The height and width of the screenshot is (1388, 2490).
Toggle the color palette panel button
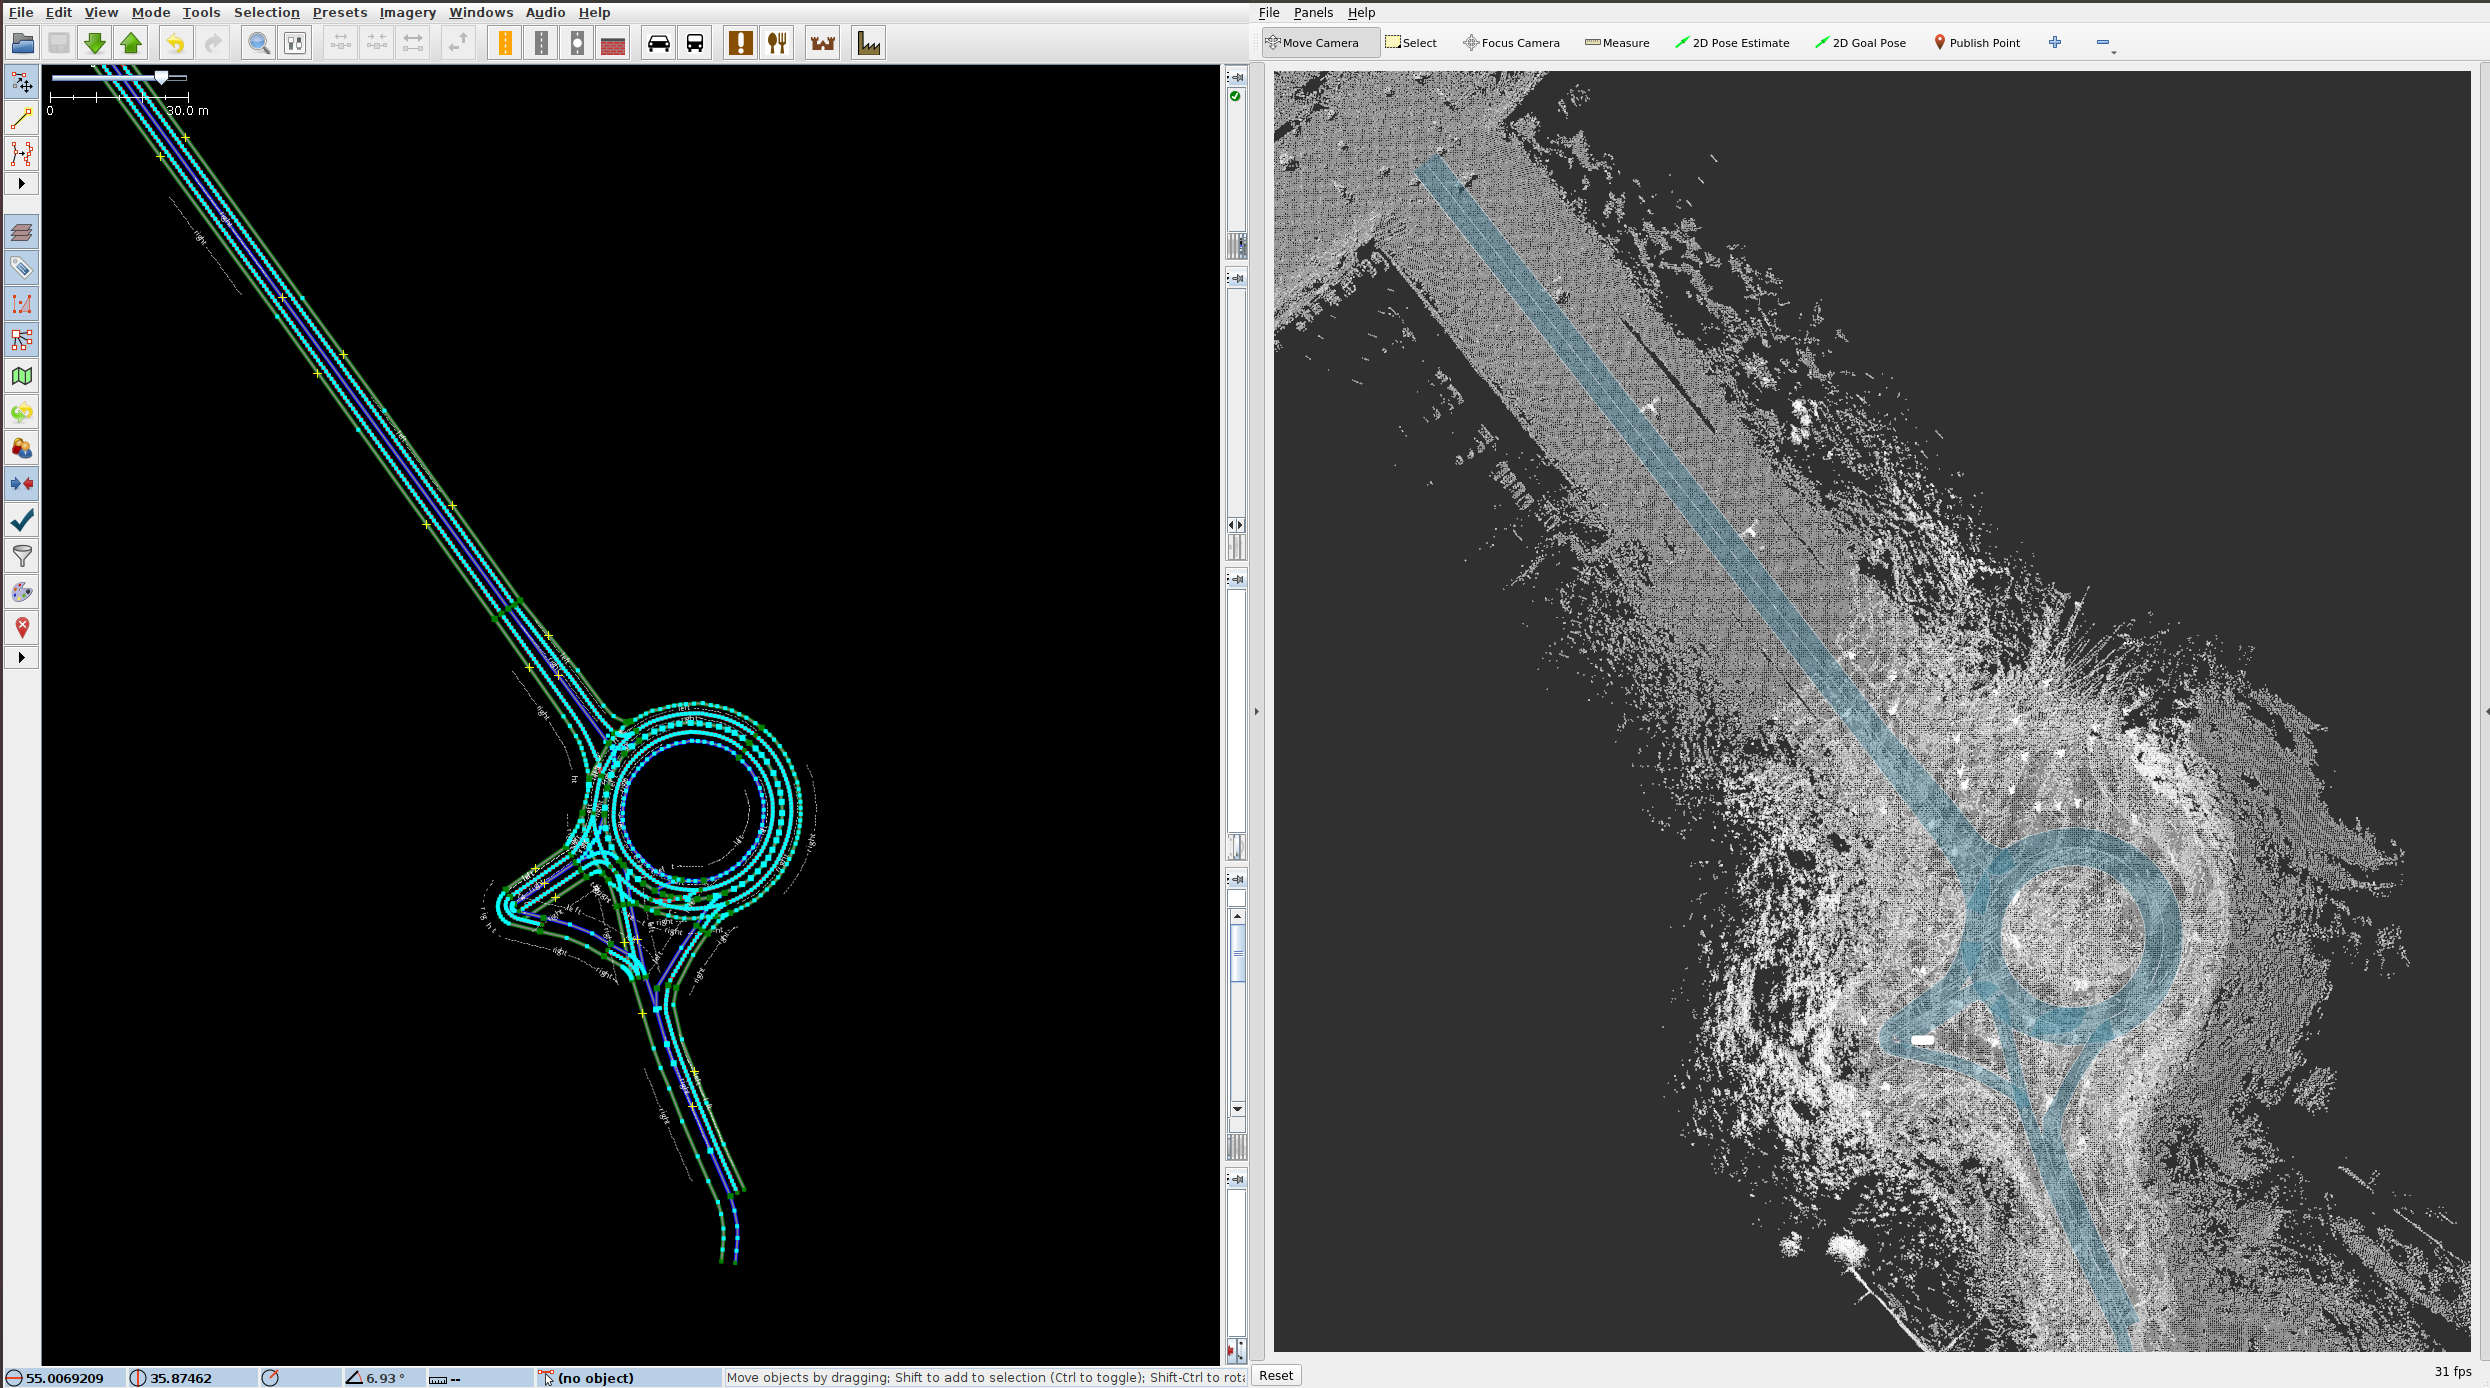coord(22,592)
